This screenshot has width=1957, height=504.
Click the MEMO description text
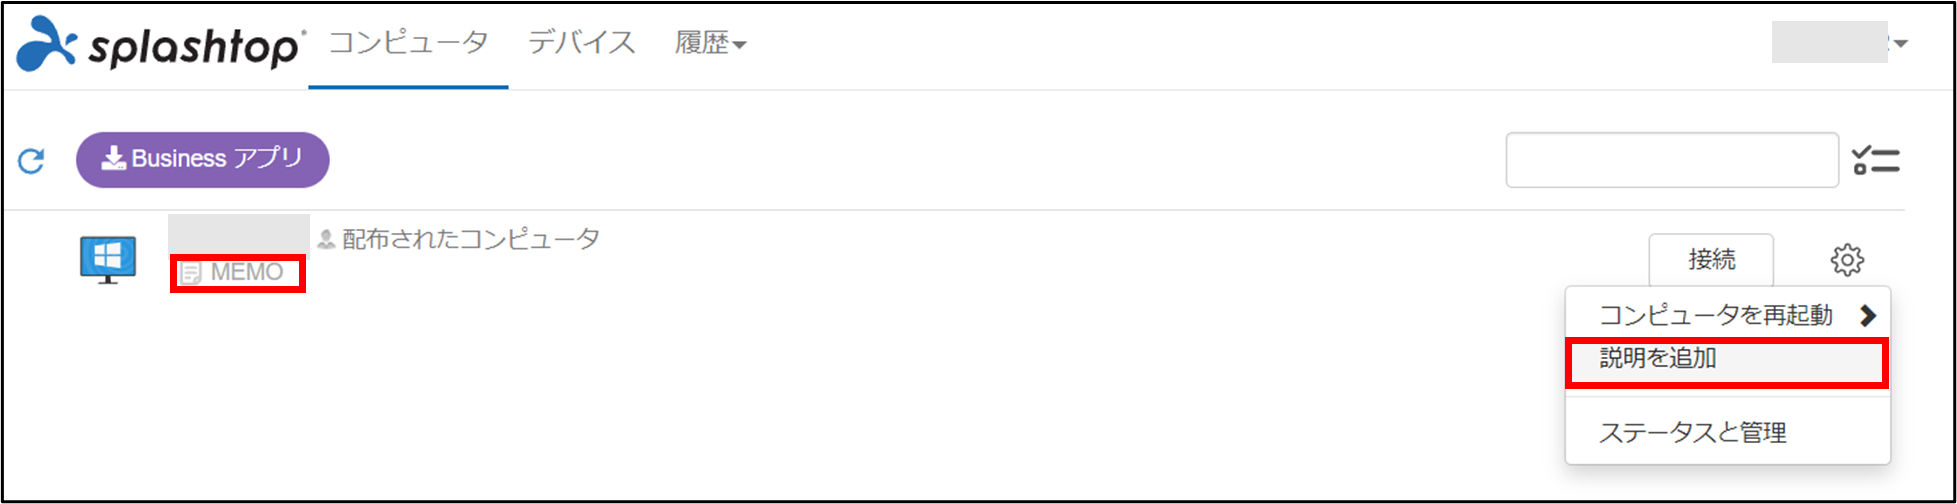tap(247, 273)
